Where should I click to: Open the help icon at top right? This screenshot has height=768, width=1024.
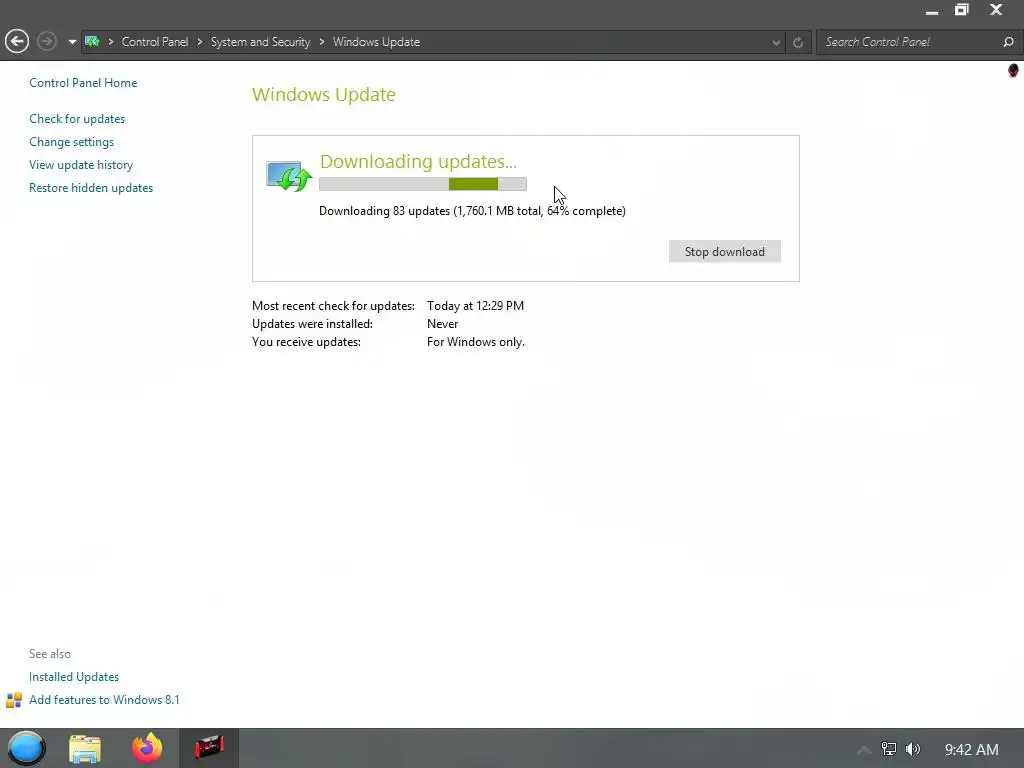[x=1013, y=70]
